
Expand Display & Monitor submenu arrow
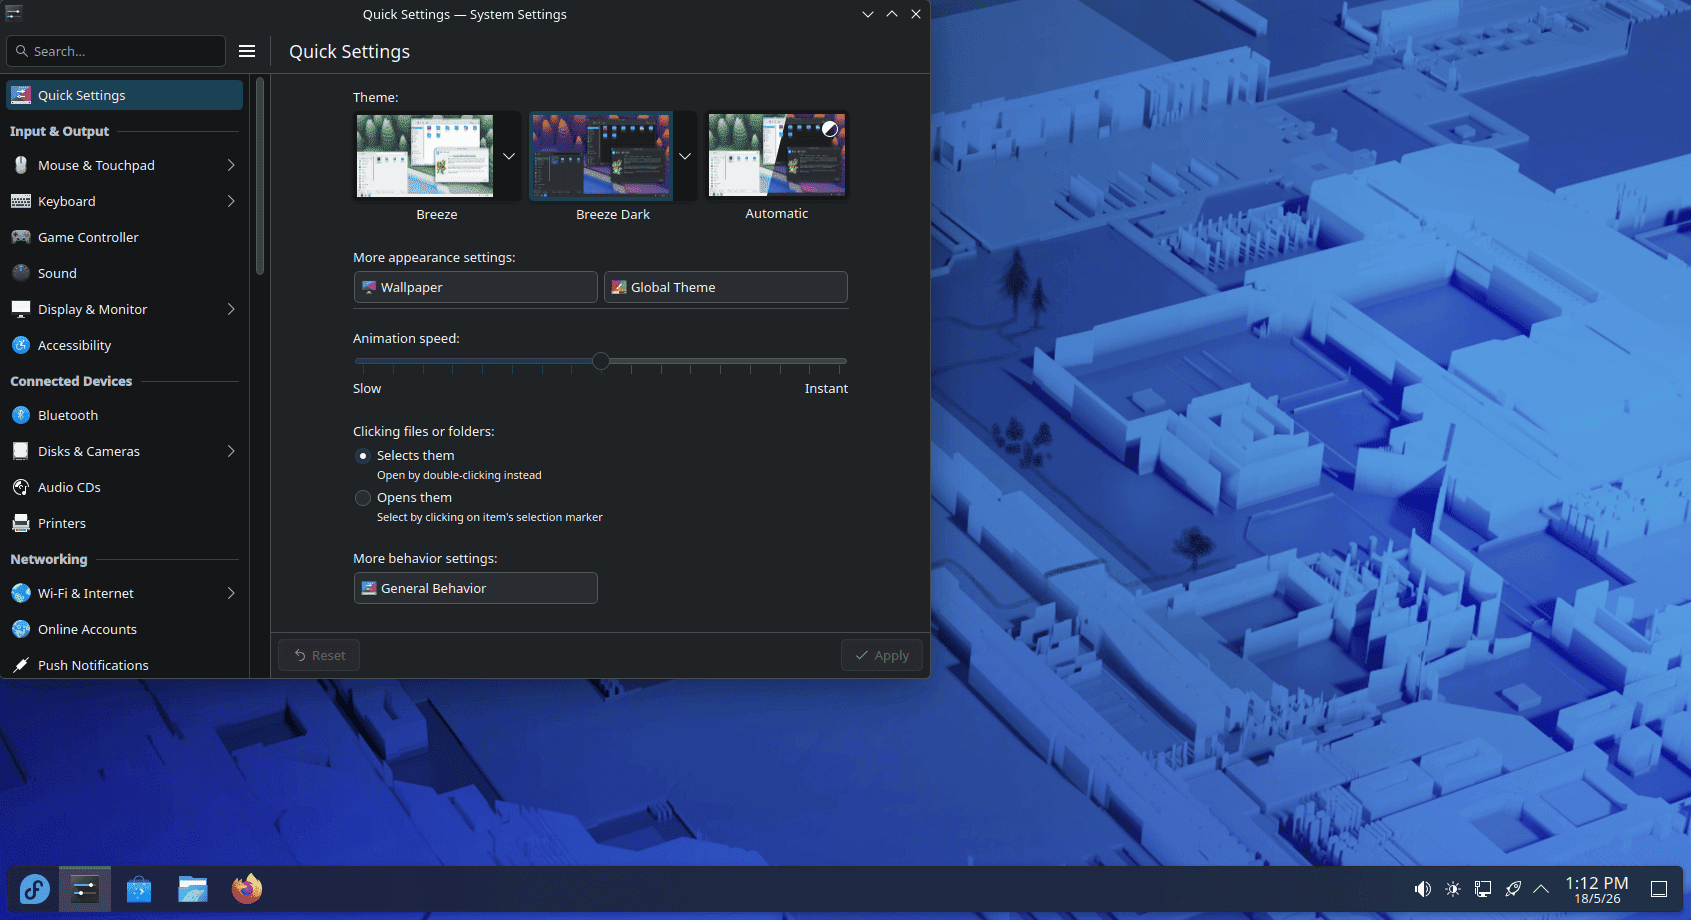point(231,309)
